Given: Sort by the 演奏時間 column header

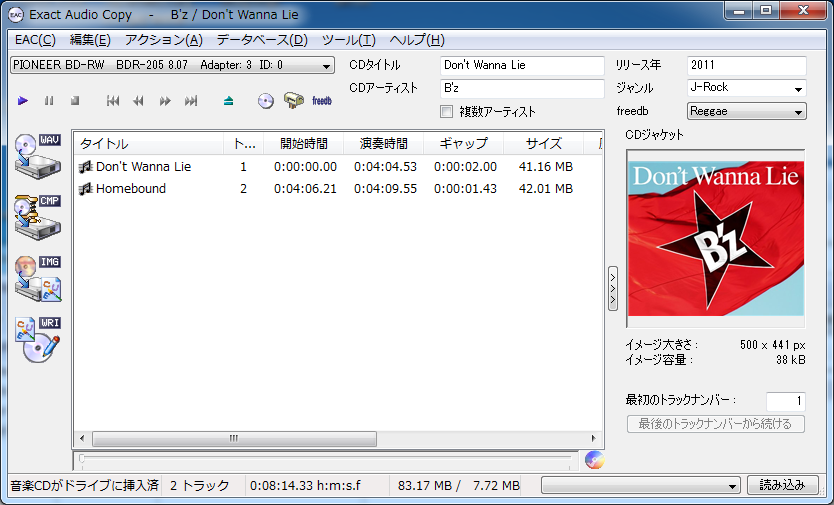Looking at the screenshot, I should click(383, 143).
